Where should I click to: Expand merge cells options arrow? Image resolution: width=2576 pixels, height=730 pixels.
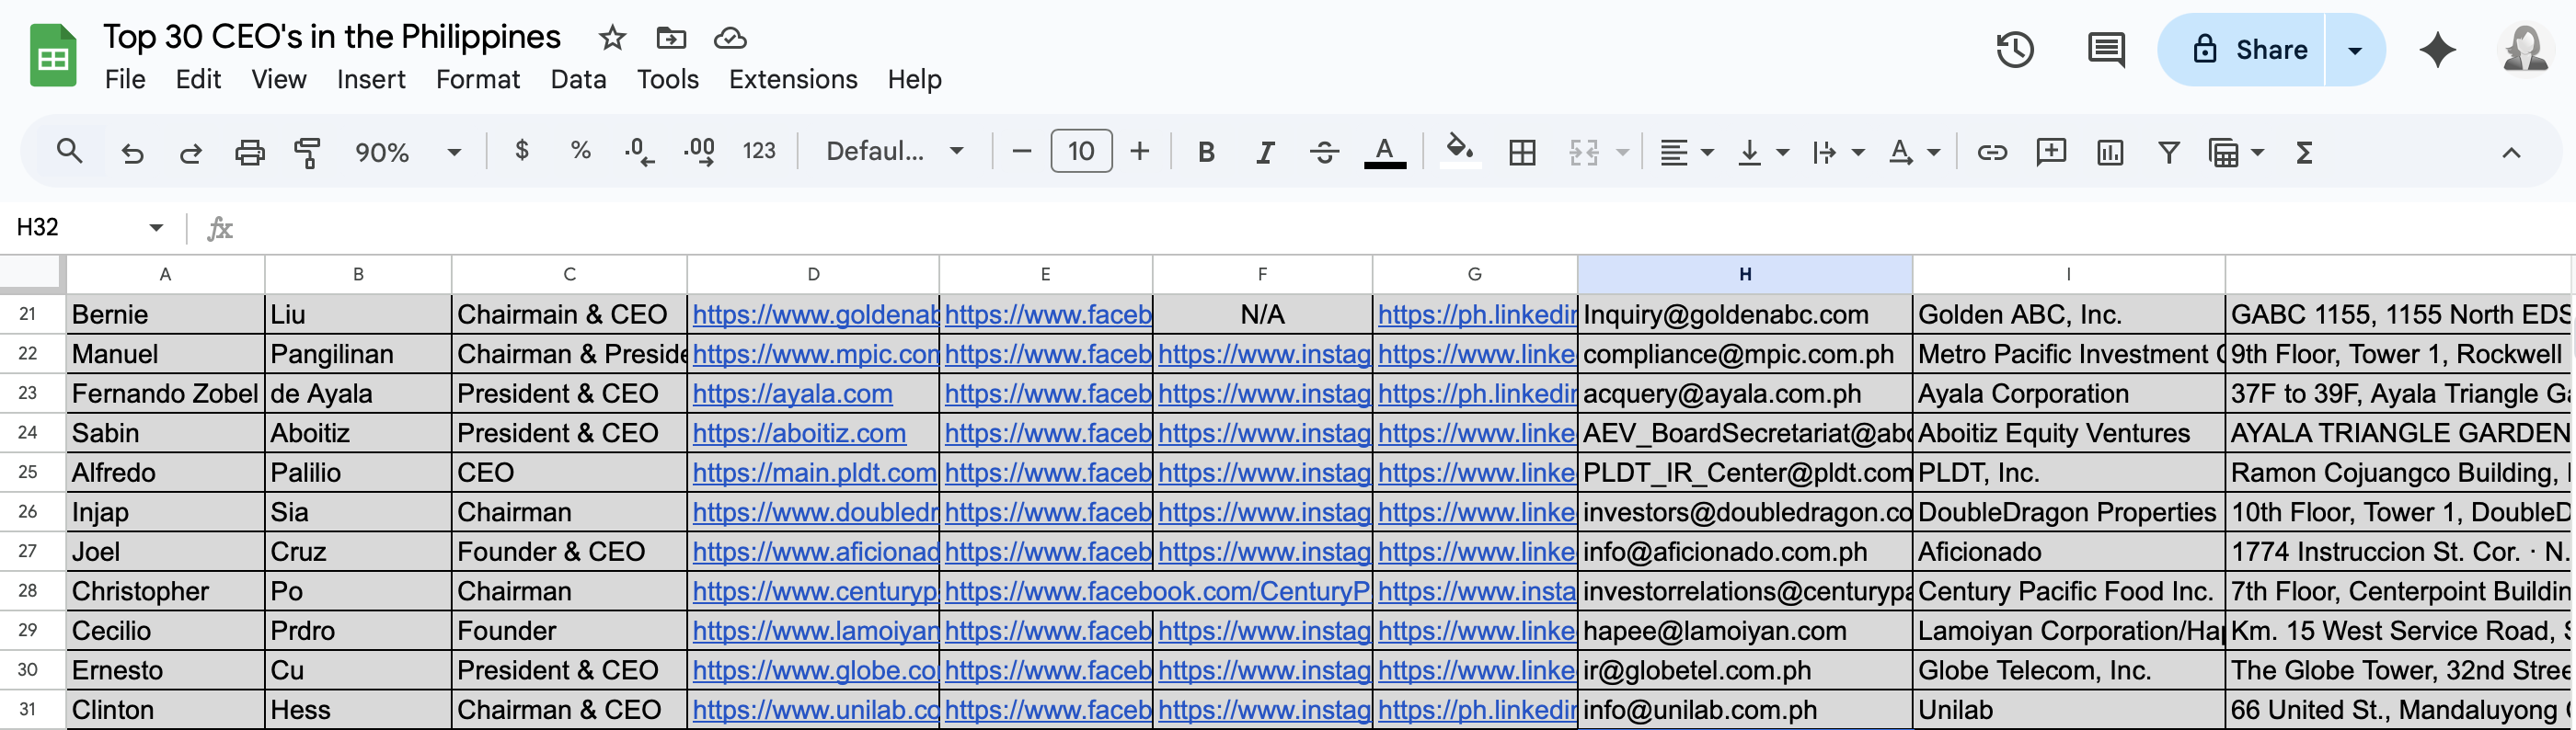click(x=1622, y=152)
